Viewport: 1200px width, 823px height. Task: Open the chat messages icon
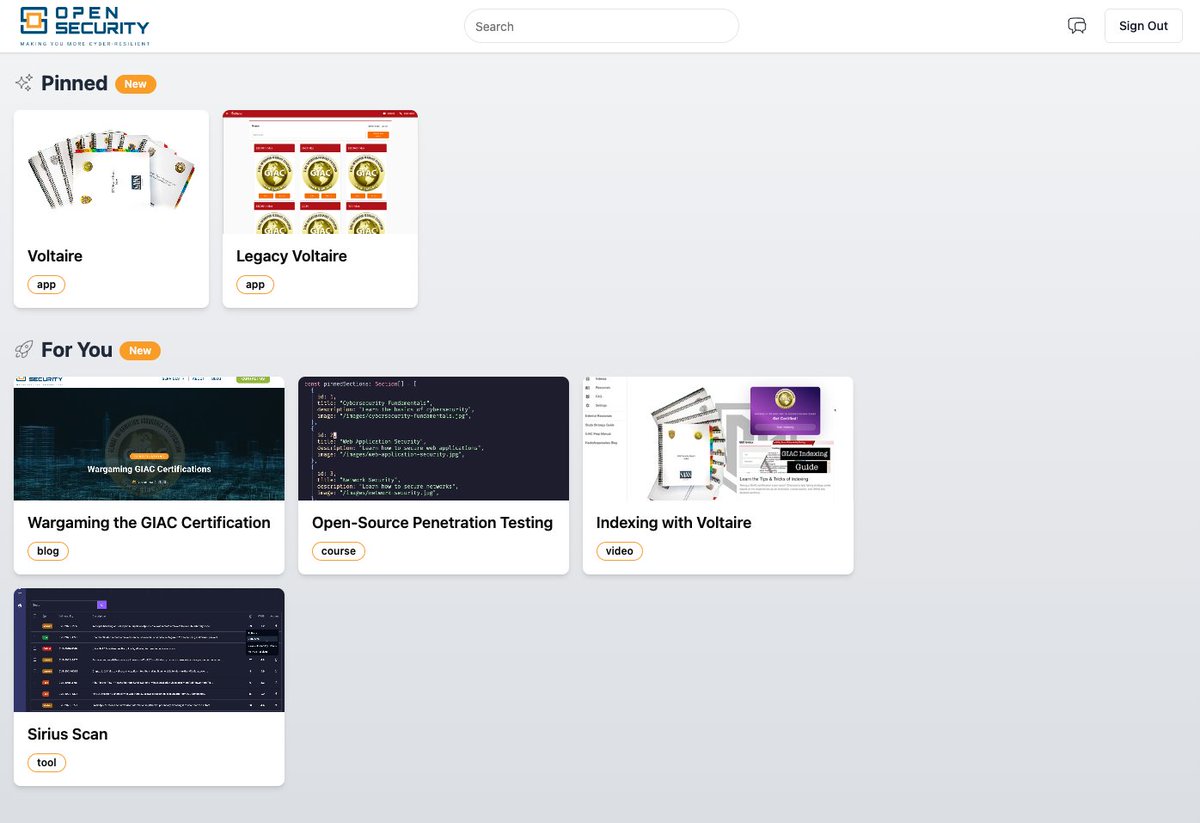point(1077,26)
